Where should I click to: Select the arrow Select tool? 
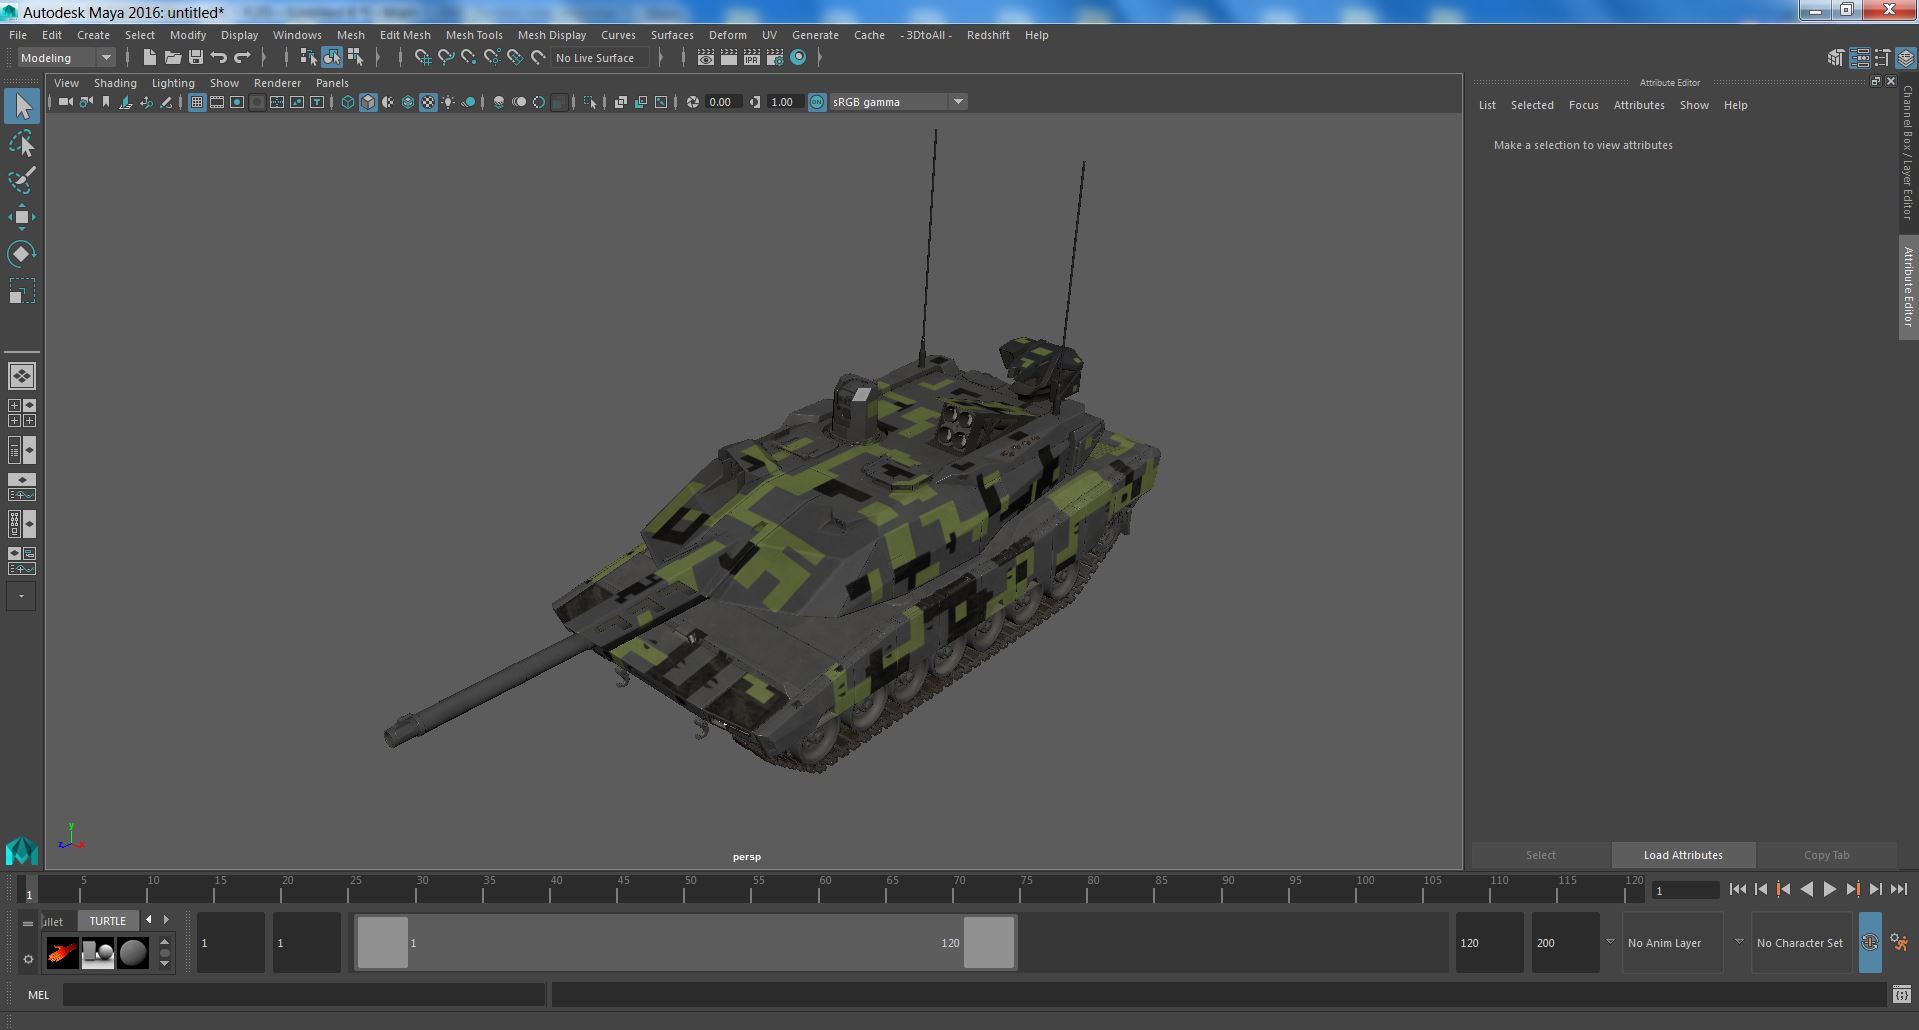[22, 106]
